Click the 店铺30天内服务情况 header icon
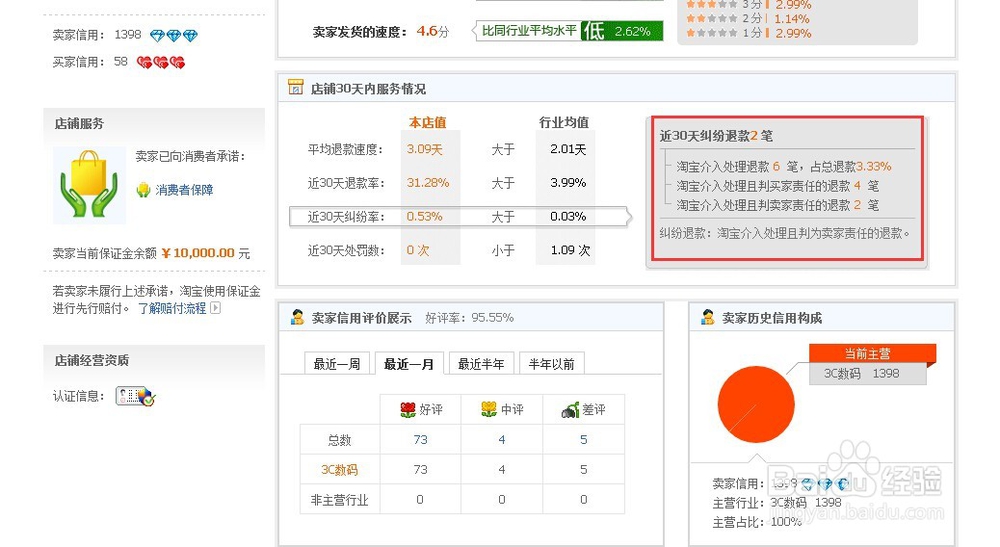This screenshot has height=547, width=1000. pos(295,87)
